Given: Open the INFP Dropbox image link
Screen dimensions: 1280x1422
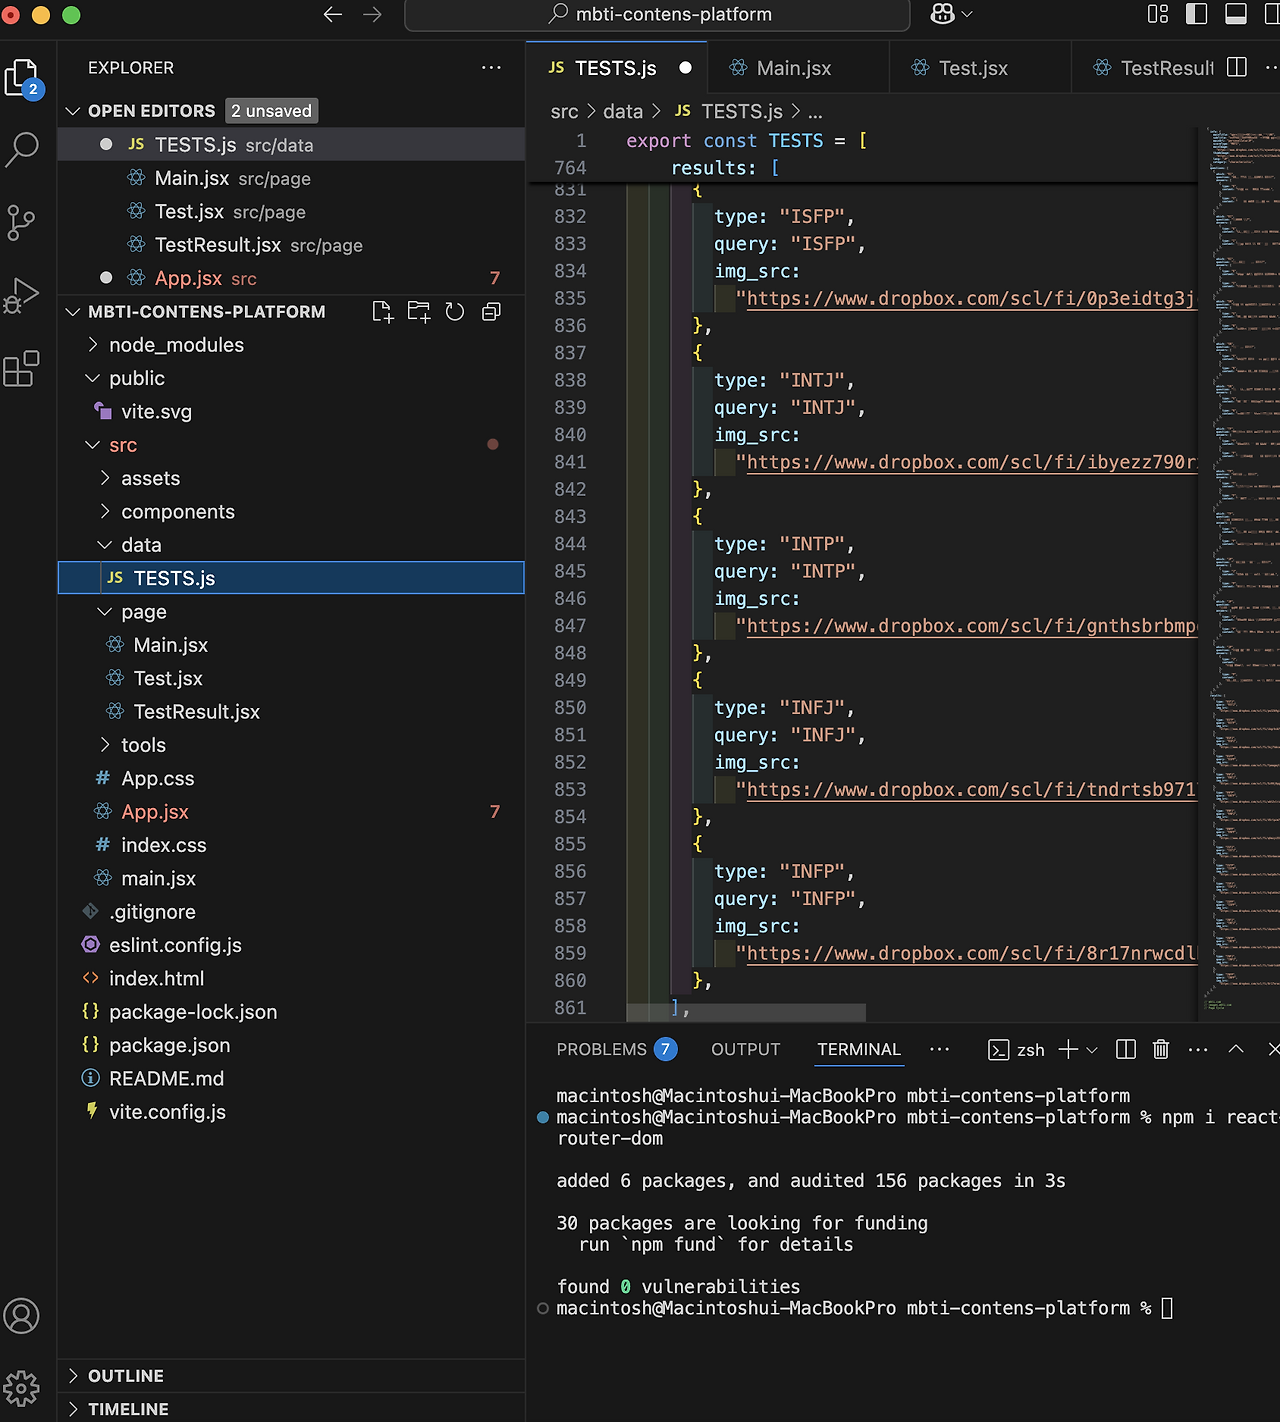Looking at the screenshot, I should coord(971,954).
